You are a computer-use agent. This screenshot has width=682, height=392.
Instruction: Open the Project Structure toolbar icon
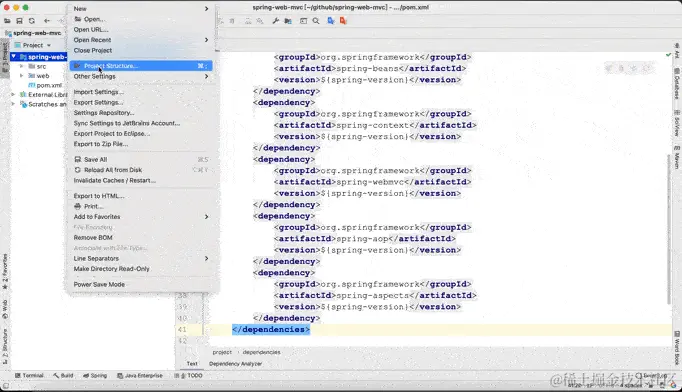point(288,21)
